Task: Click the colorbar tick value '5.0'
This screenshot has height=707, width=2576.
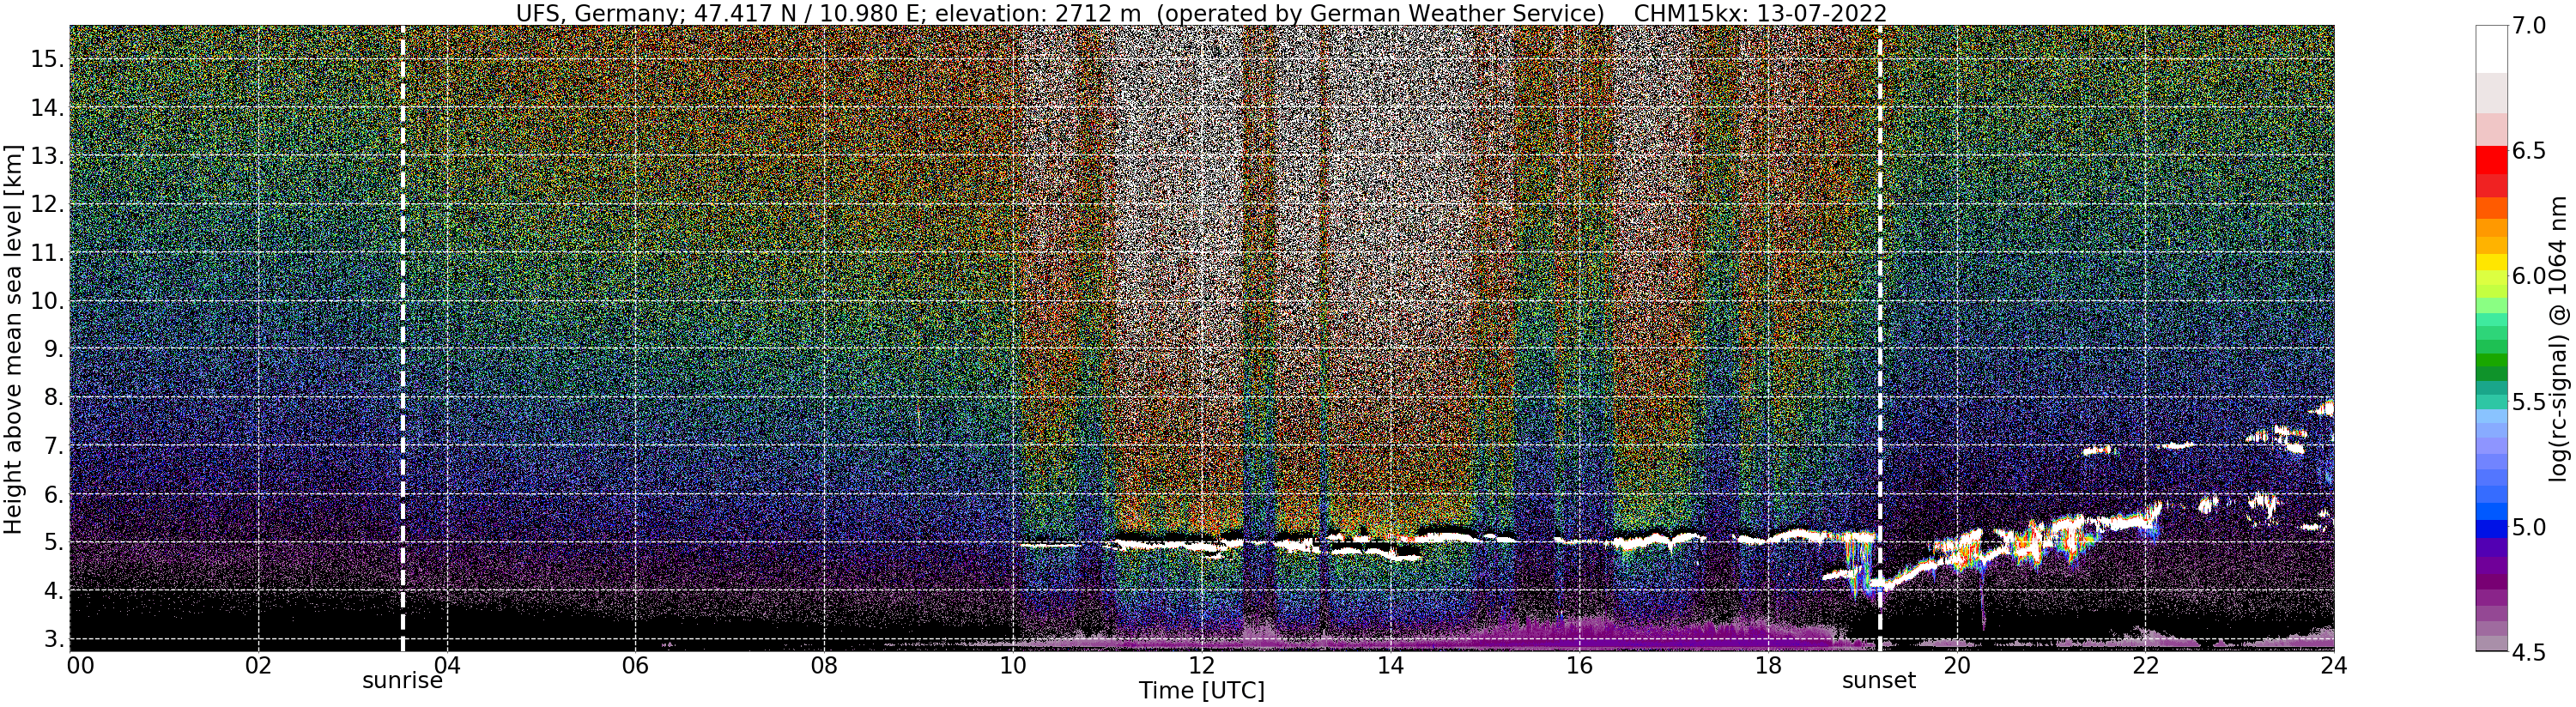Action: (x=2528, y=527)
